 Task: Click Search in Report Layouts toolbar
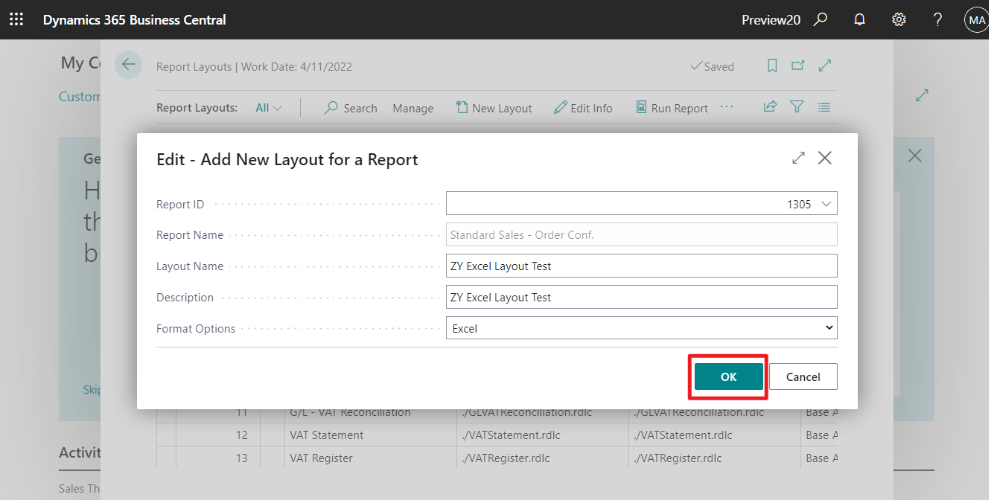(351, 108)
